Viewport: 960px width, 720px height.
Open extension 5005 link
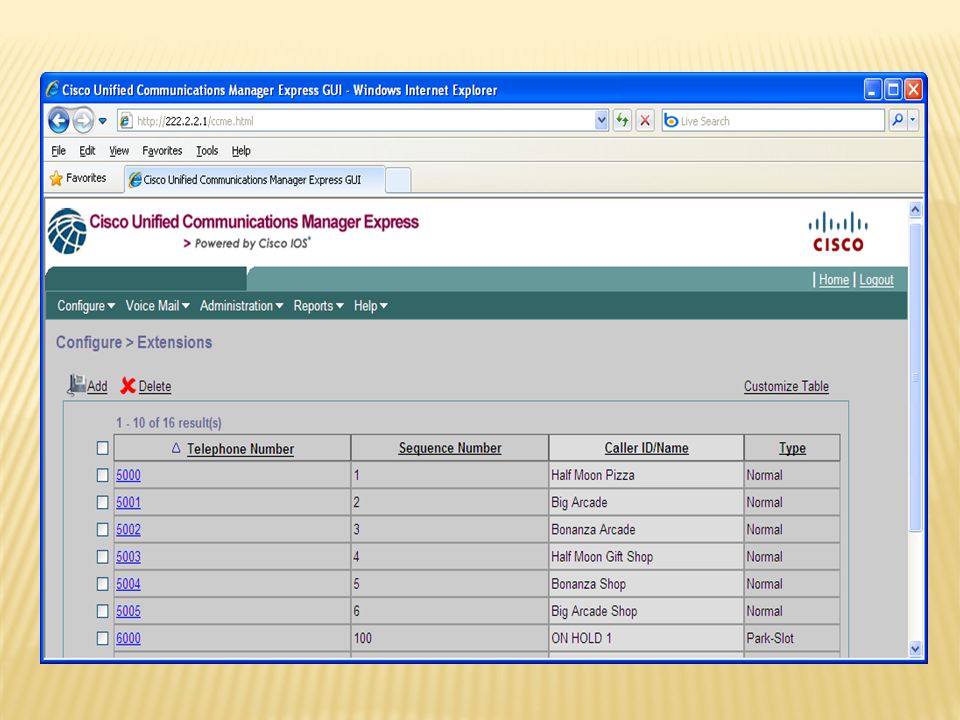[128, 611]
